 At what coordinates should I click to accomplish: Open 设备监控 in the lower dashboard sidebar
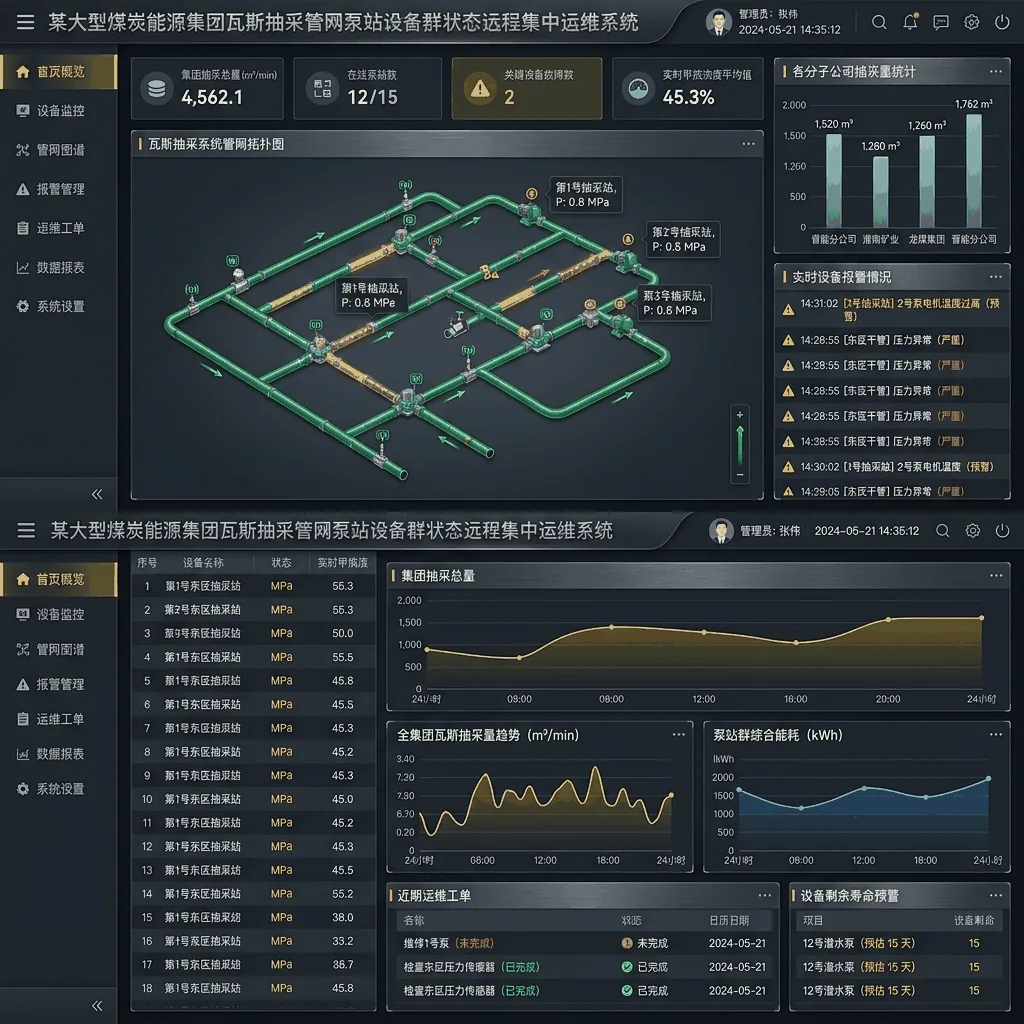tap(59, 615)
